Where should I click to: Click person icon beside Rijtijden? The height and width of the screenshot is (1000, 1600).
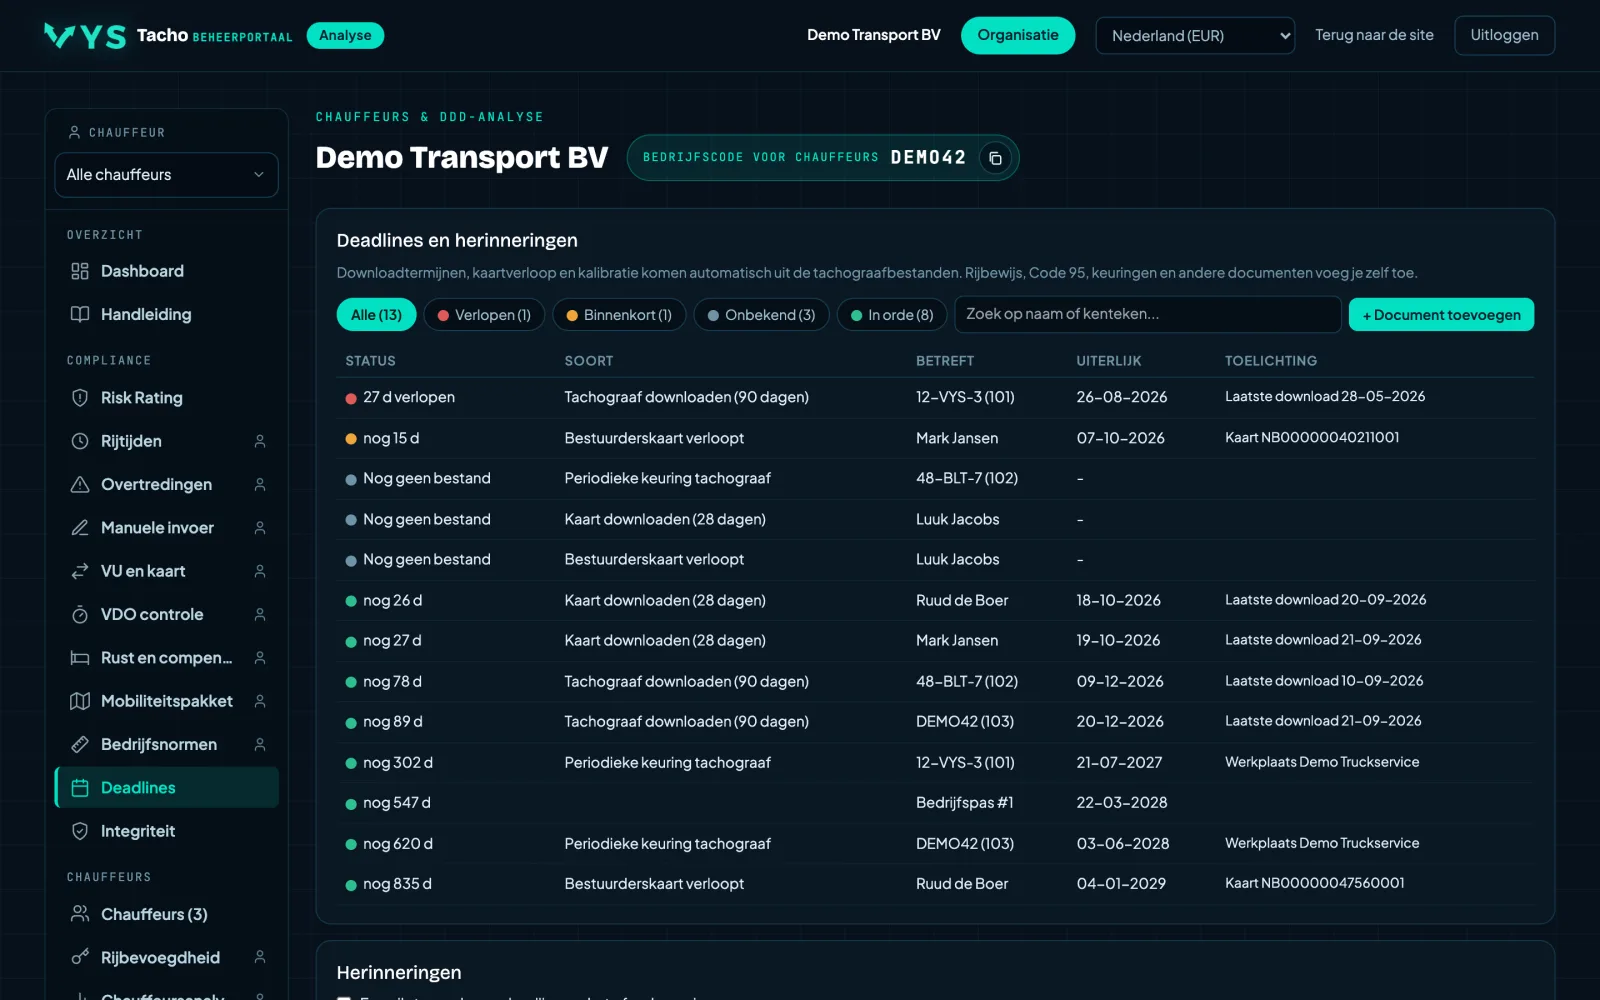click(260, 441)
